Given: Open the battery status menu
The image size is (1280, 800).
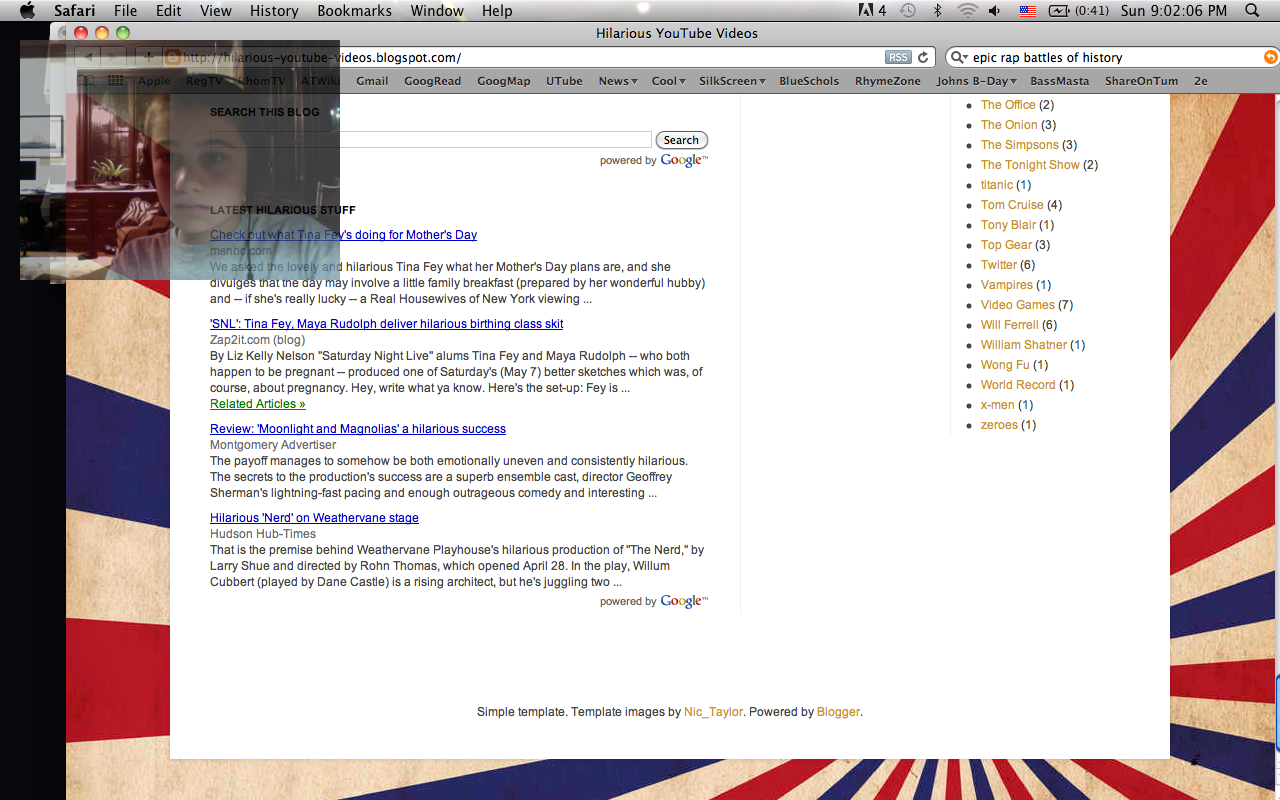Looking at the screenshot, I should [1078, 11].
